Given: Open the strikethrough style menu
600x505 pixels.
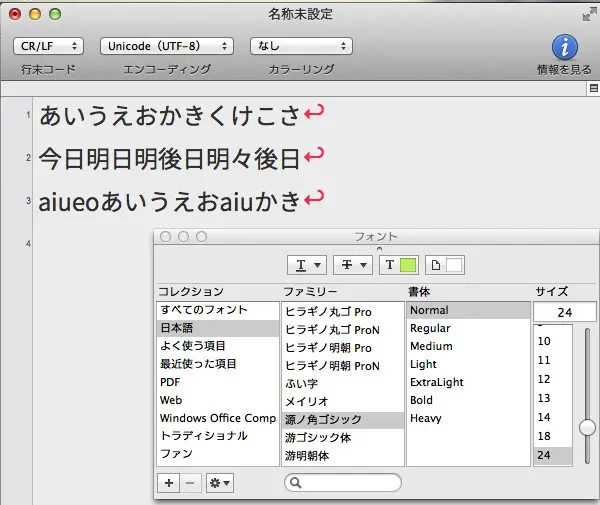Looking at the screenshot, I should pos(353,265).
